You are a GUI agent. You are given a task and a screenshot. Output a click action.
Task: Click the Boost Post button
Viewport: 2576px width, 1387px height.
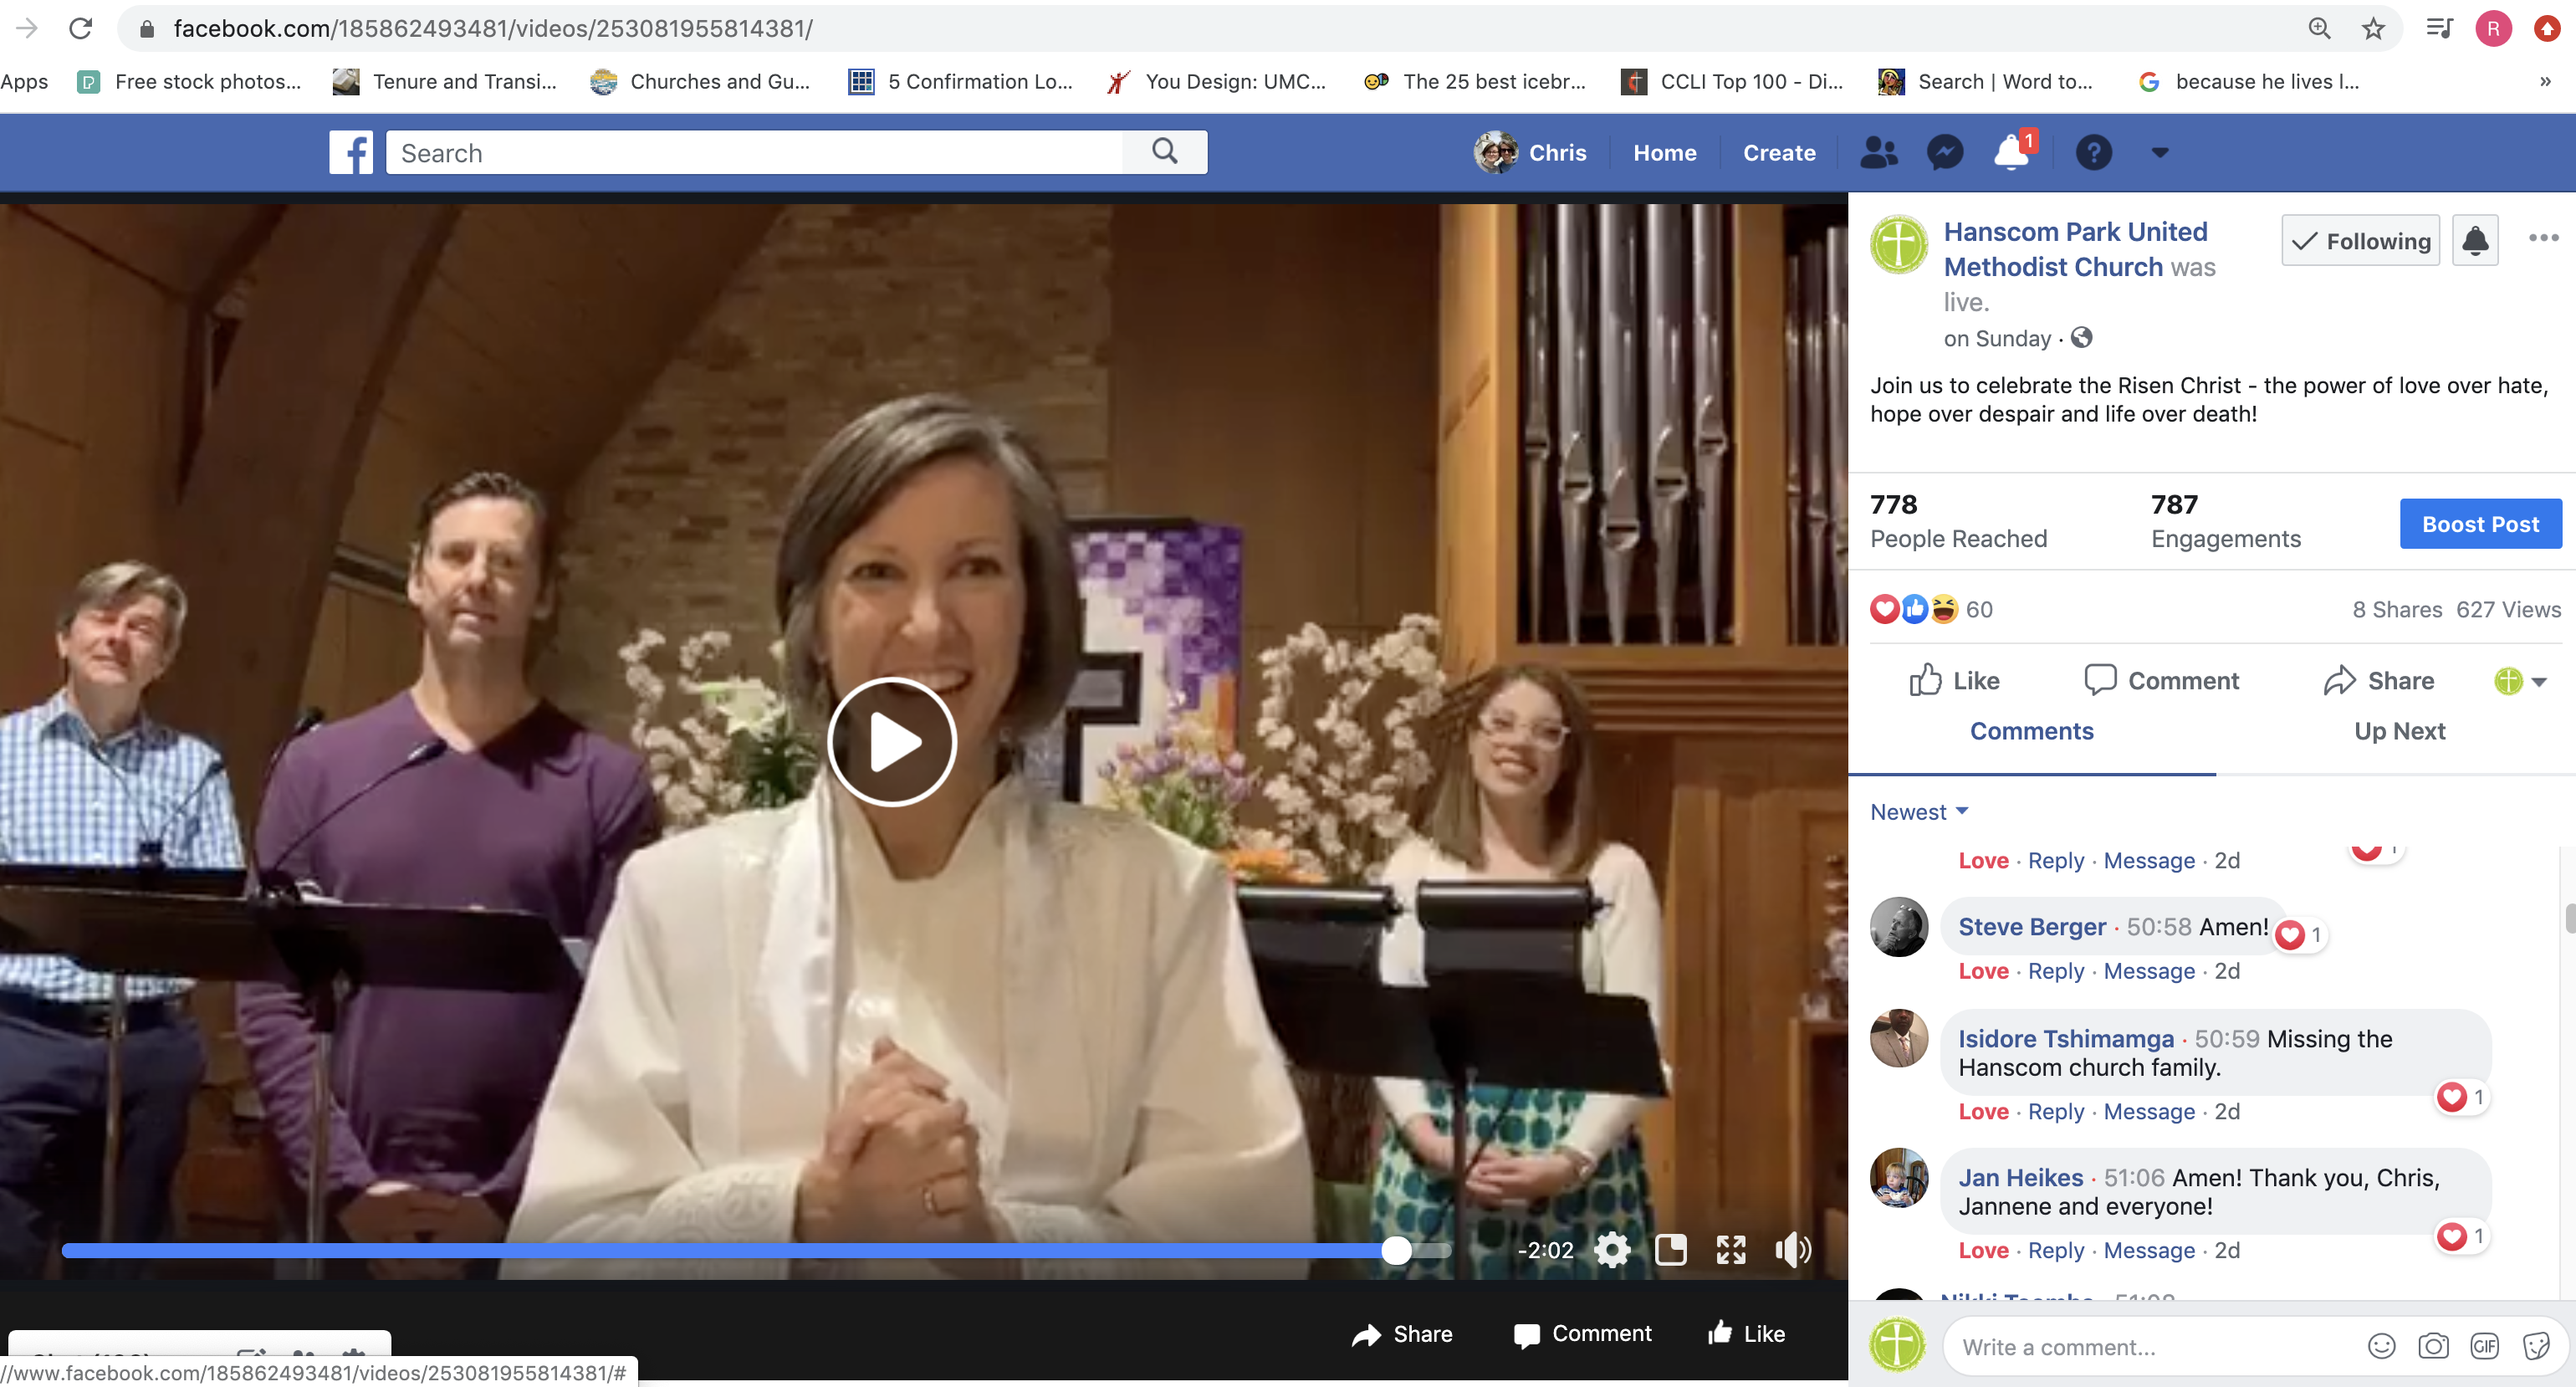point(2480,524)
